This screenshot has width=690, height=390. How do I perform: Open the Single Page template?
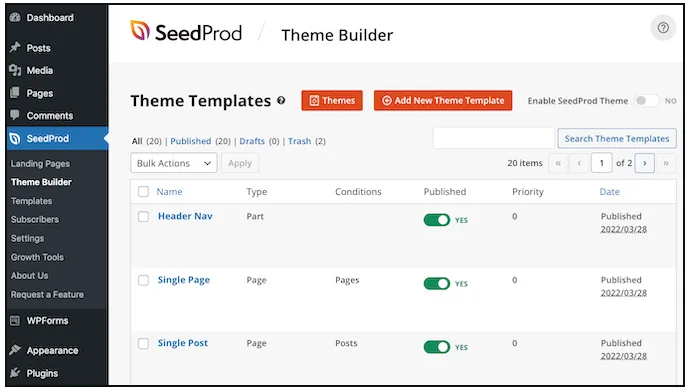184,280
